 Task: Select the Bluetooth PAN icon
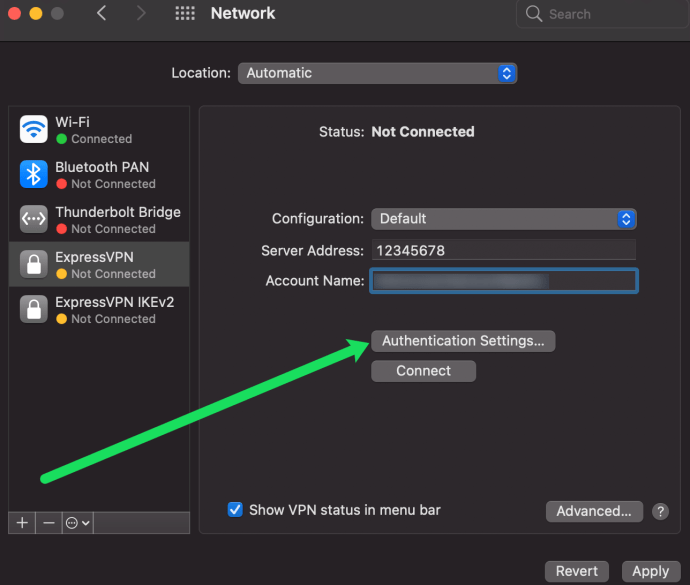click(33, 174)
